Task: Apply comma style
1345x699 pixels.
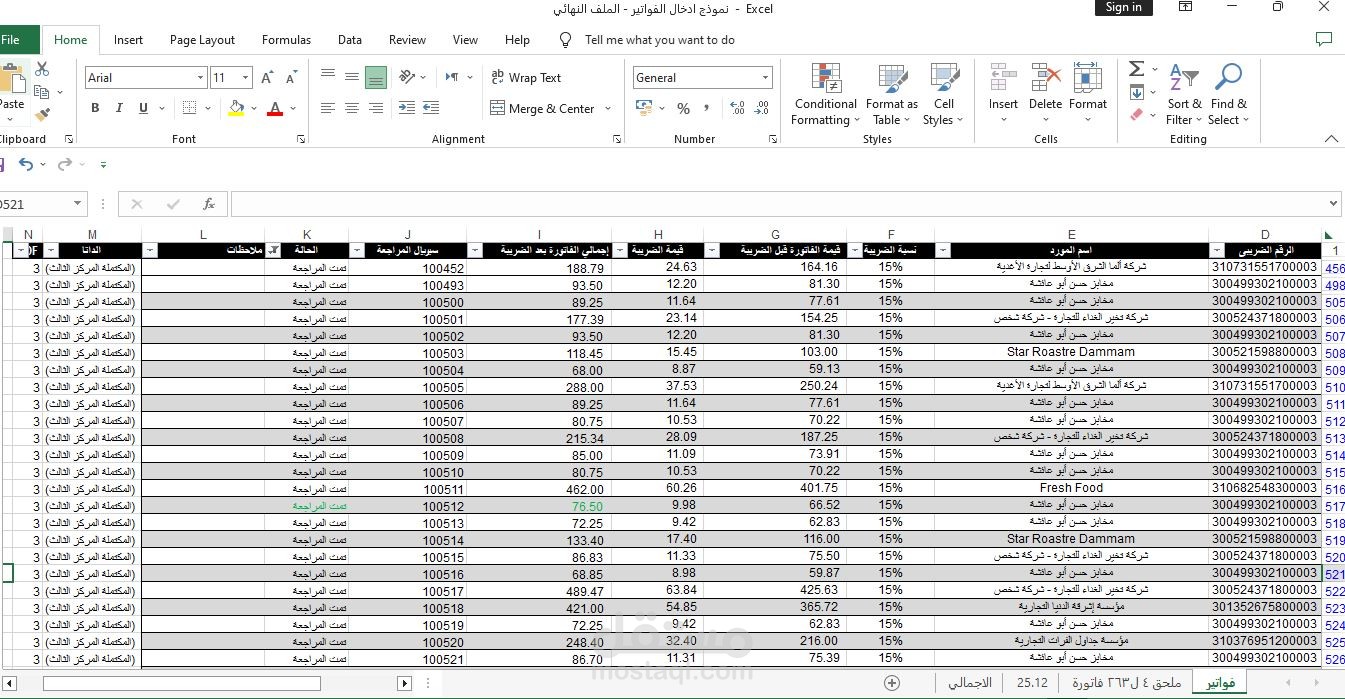Action: coord(707,108)
